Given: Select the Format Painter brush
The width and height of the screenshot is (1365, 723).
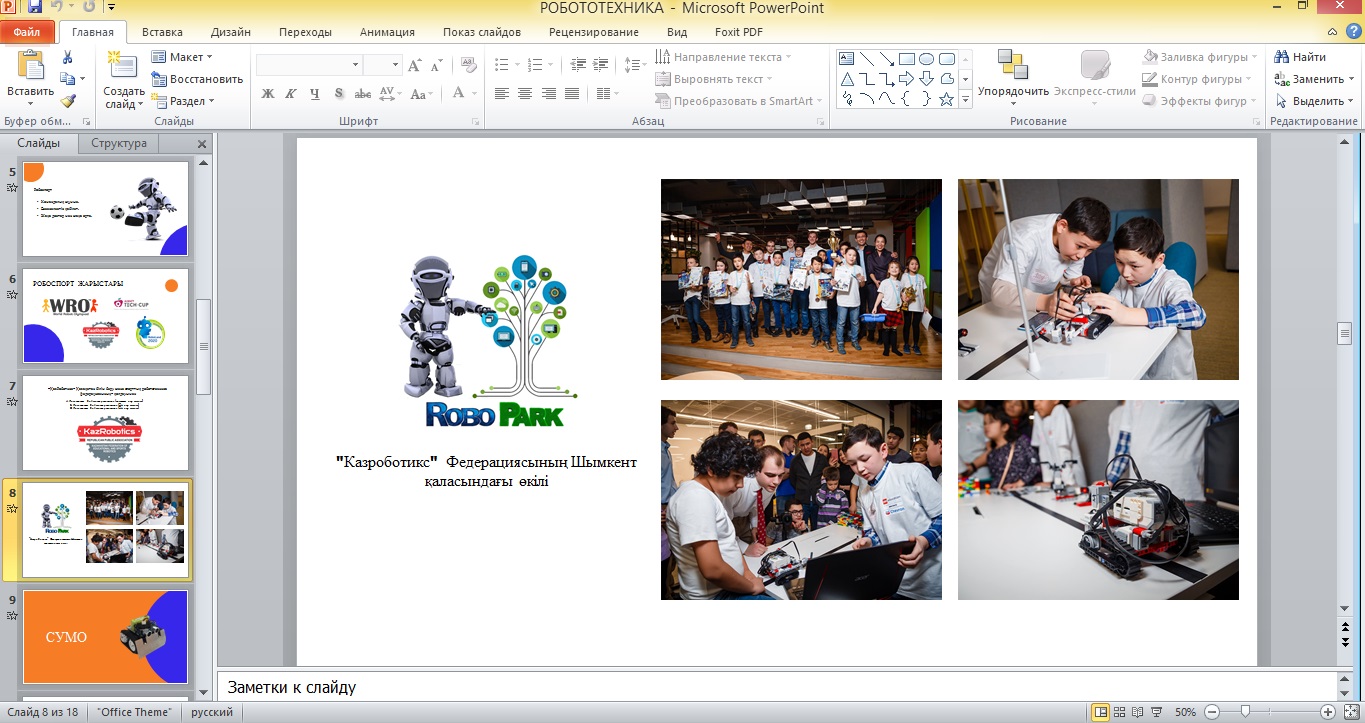Looking at the screenshot, I should [x=68, y=101].
